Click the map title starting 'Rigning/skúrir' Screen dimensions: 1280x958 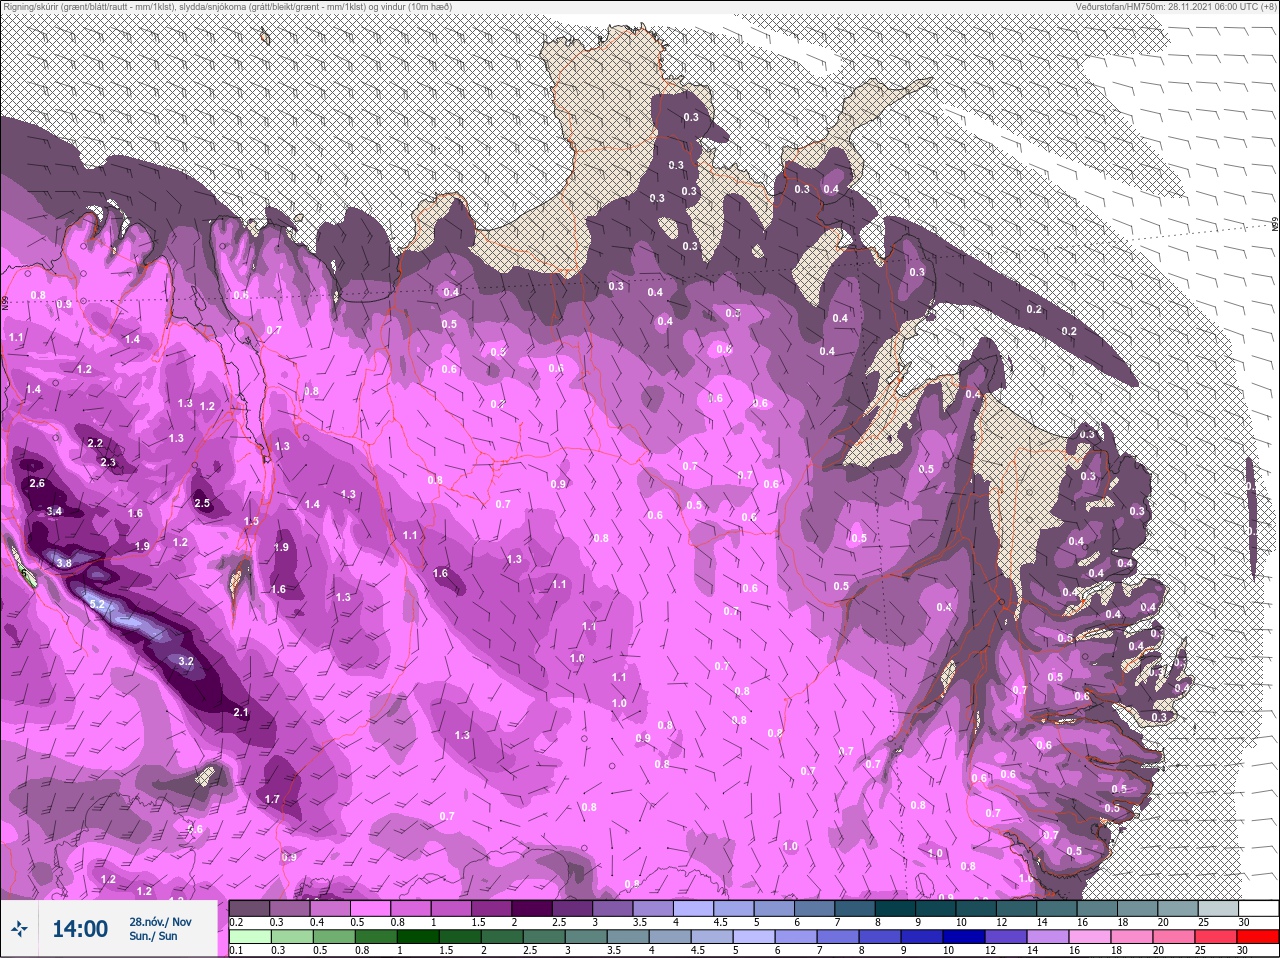[x=227, y=7]
